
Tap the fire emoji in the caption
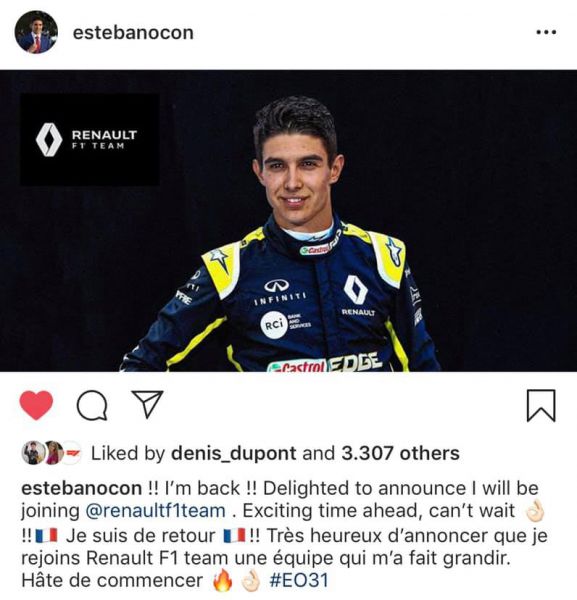[223, 580]
